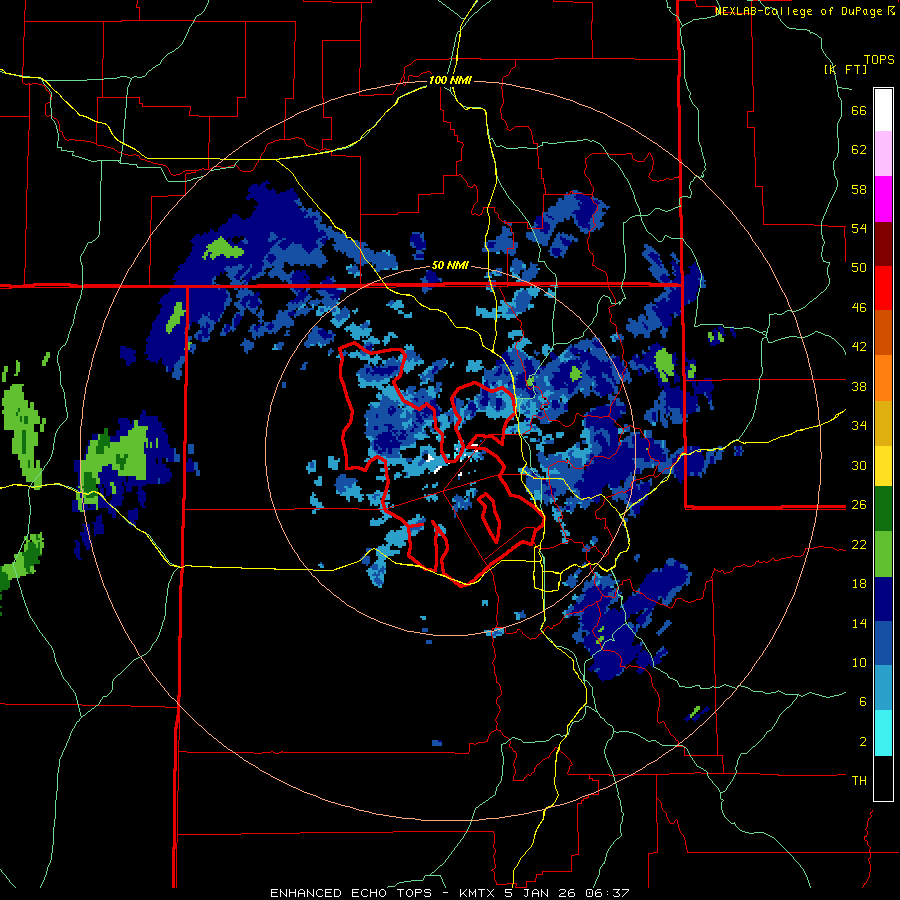
Task: Click the 46 legend value
Action: tap(859, 308)
